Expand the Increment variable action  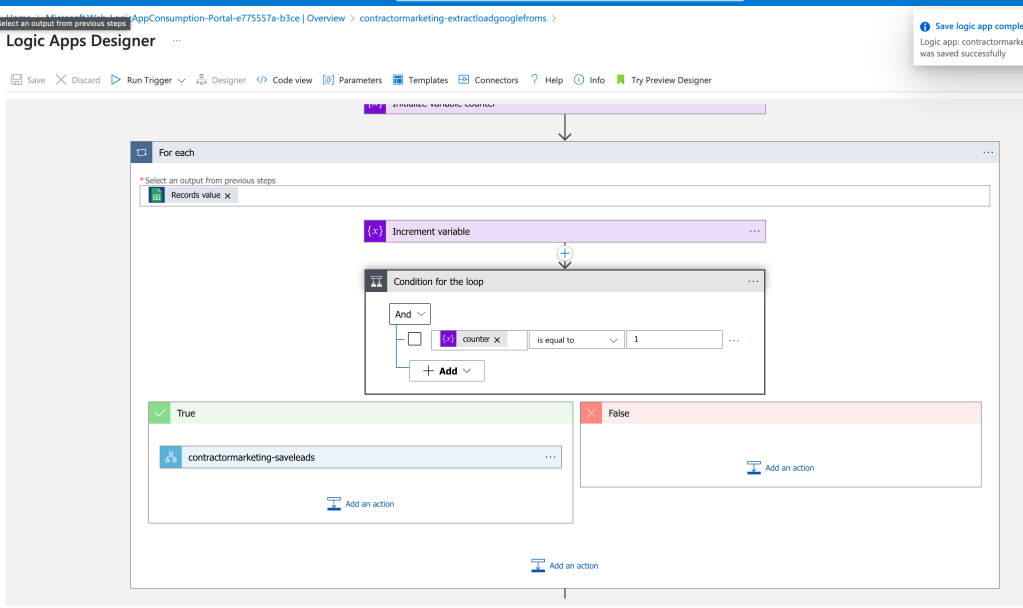[564, 232]
